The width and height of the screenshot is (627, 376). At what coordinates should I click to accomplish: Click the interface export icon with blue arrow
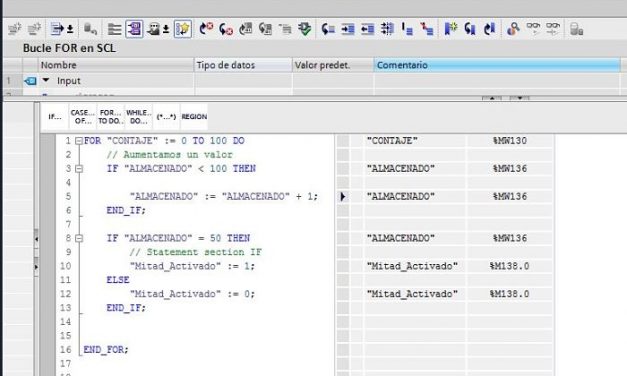[57, 29]
